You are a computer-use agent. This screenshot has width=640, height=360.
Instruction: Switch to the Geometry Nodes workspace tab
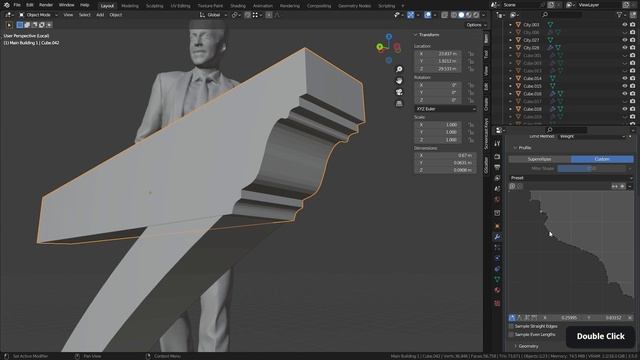[x=354, y=6]
